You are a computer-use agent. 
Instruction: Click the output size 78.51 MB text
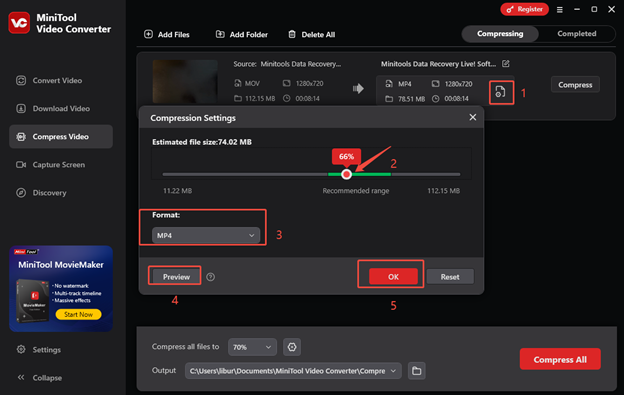411,99
